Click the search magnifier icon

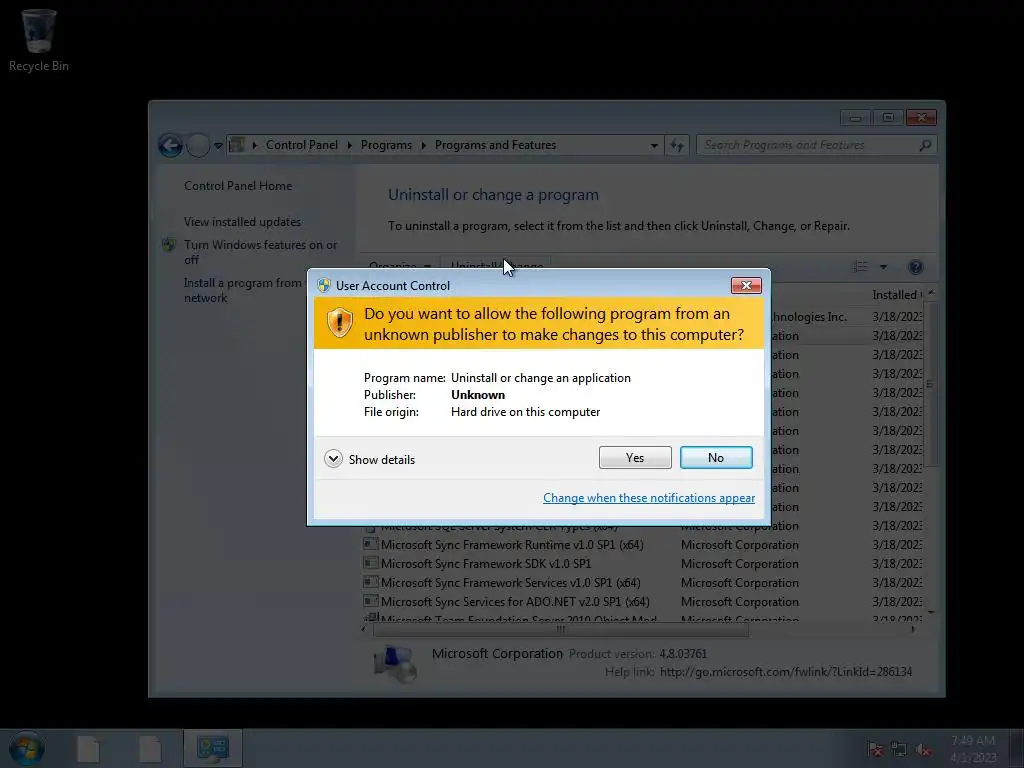click(x=925, y=145)
